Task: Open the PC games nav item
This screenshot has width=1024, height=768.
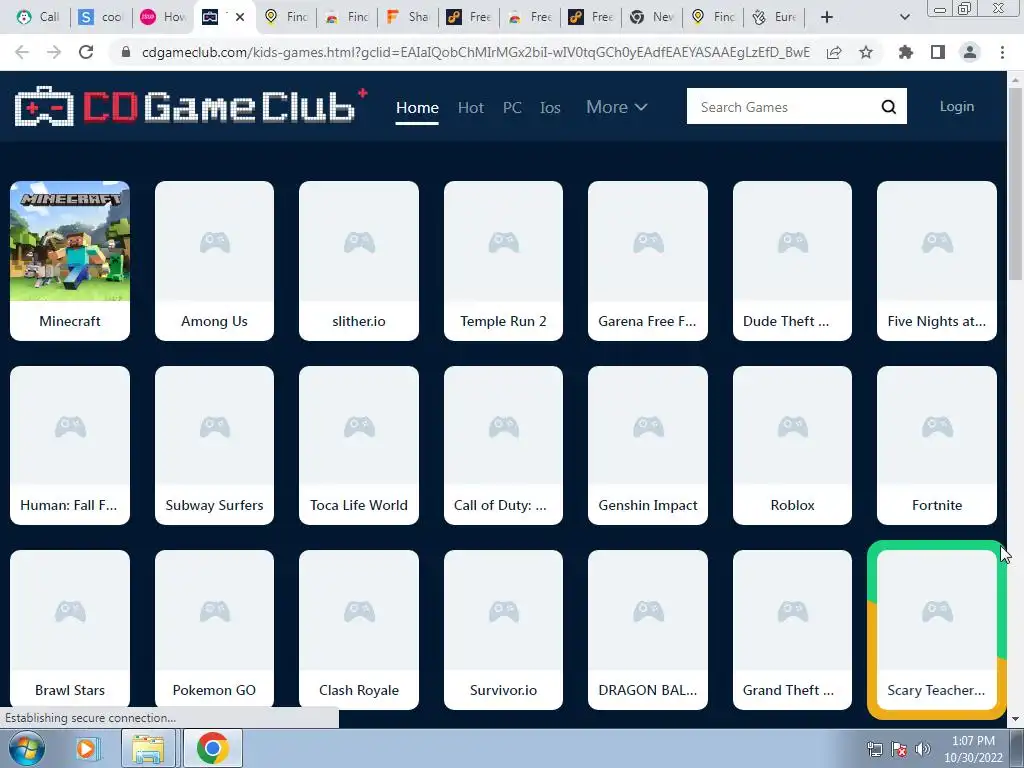Action: click(512, 107)
